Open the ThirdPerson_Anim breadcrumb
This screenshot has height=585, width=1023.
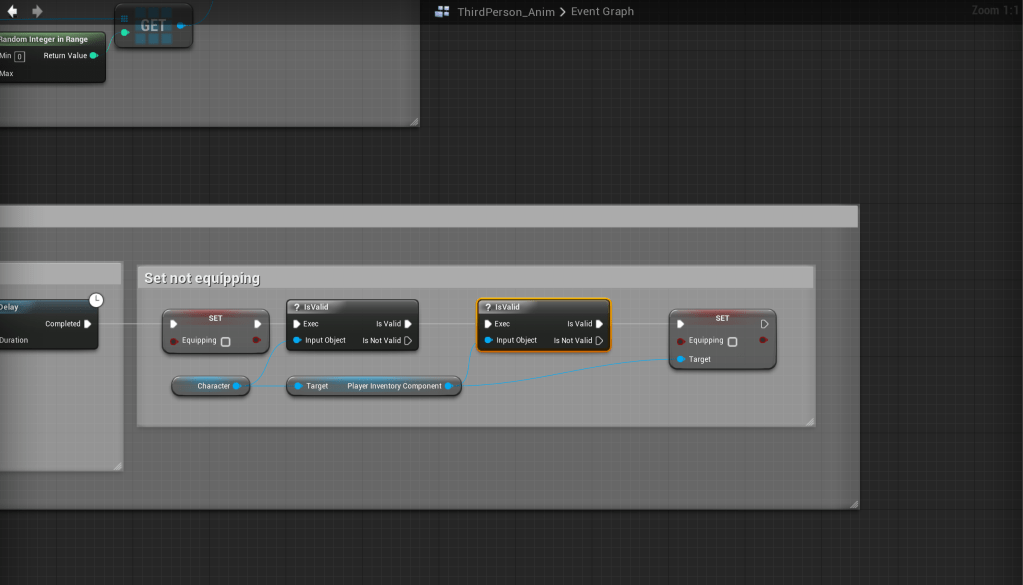tap(506, 12)
